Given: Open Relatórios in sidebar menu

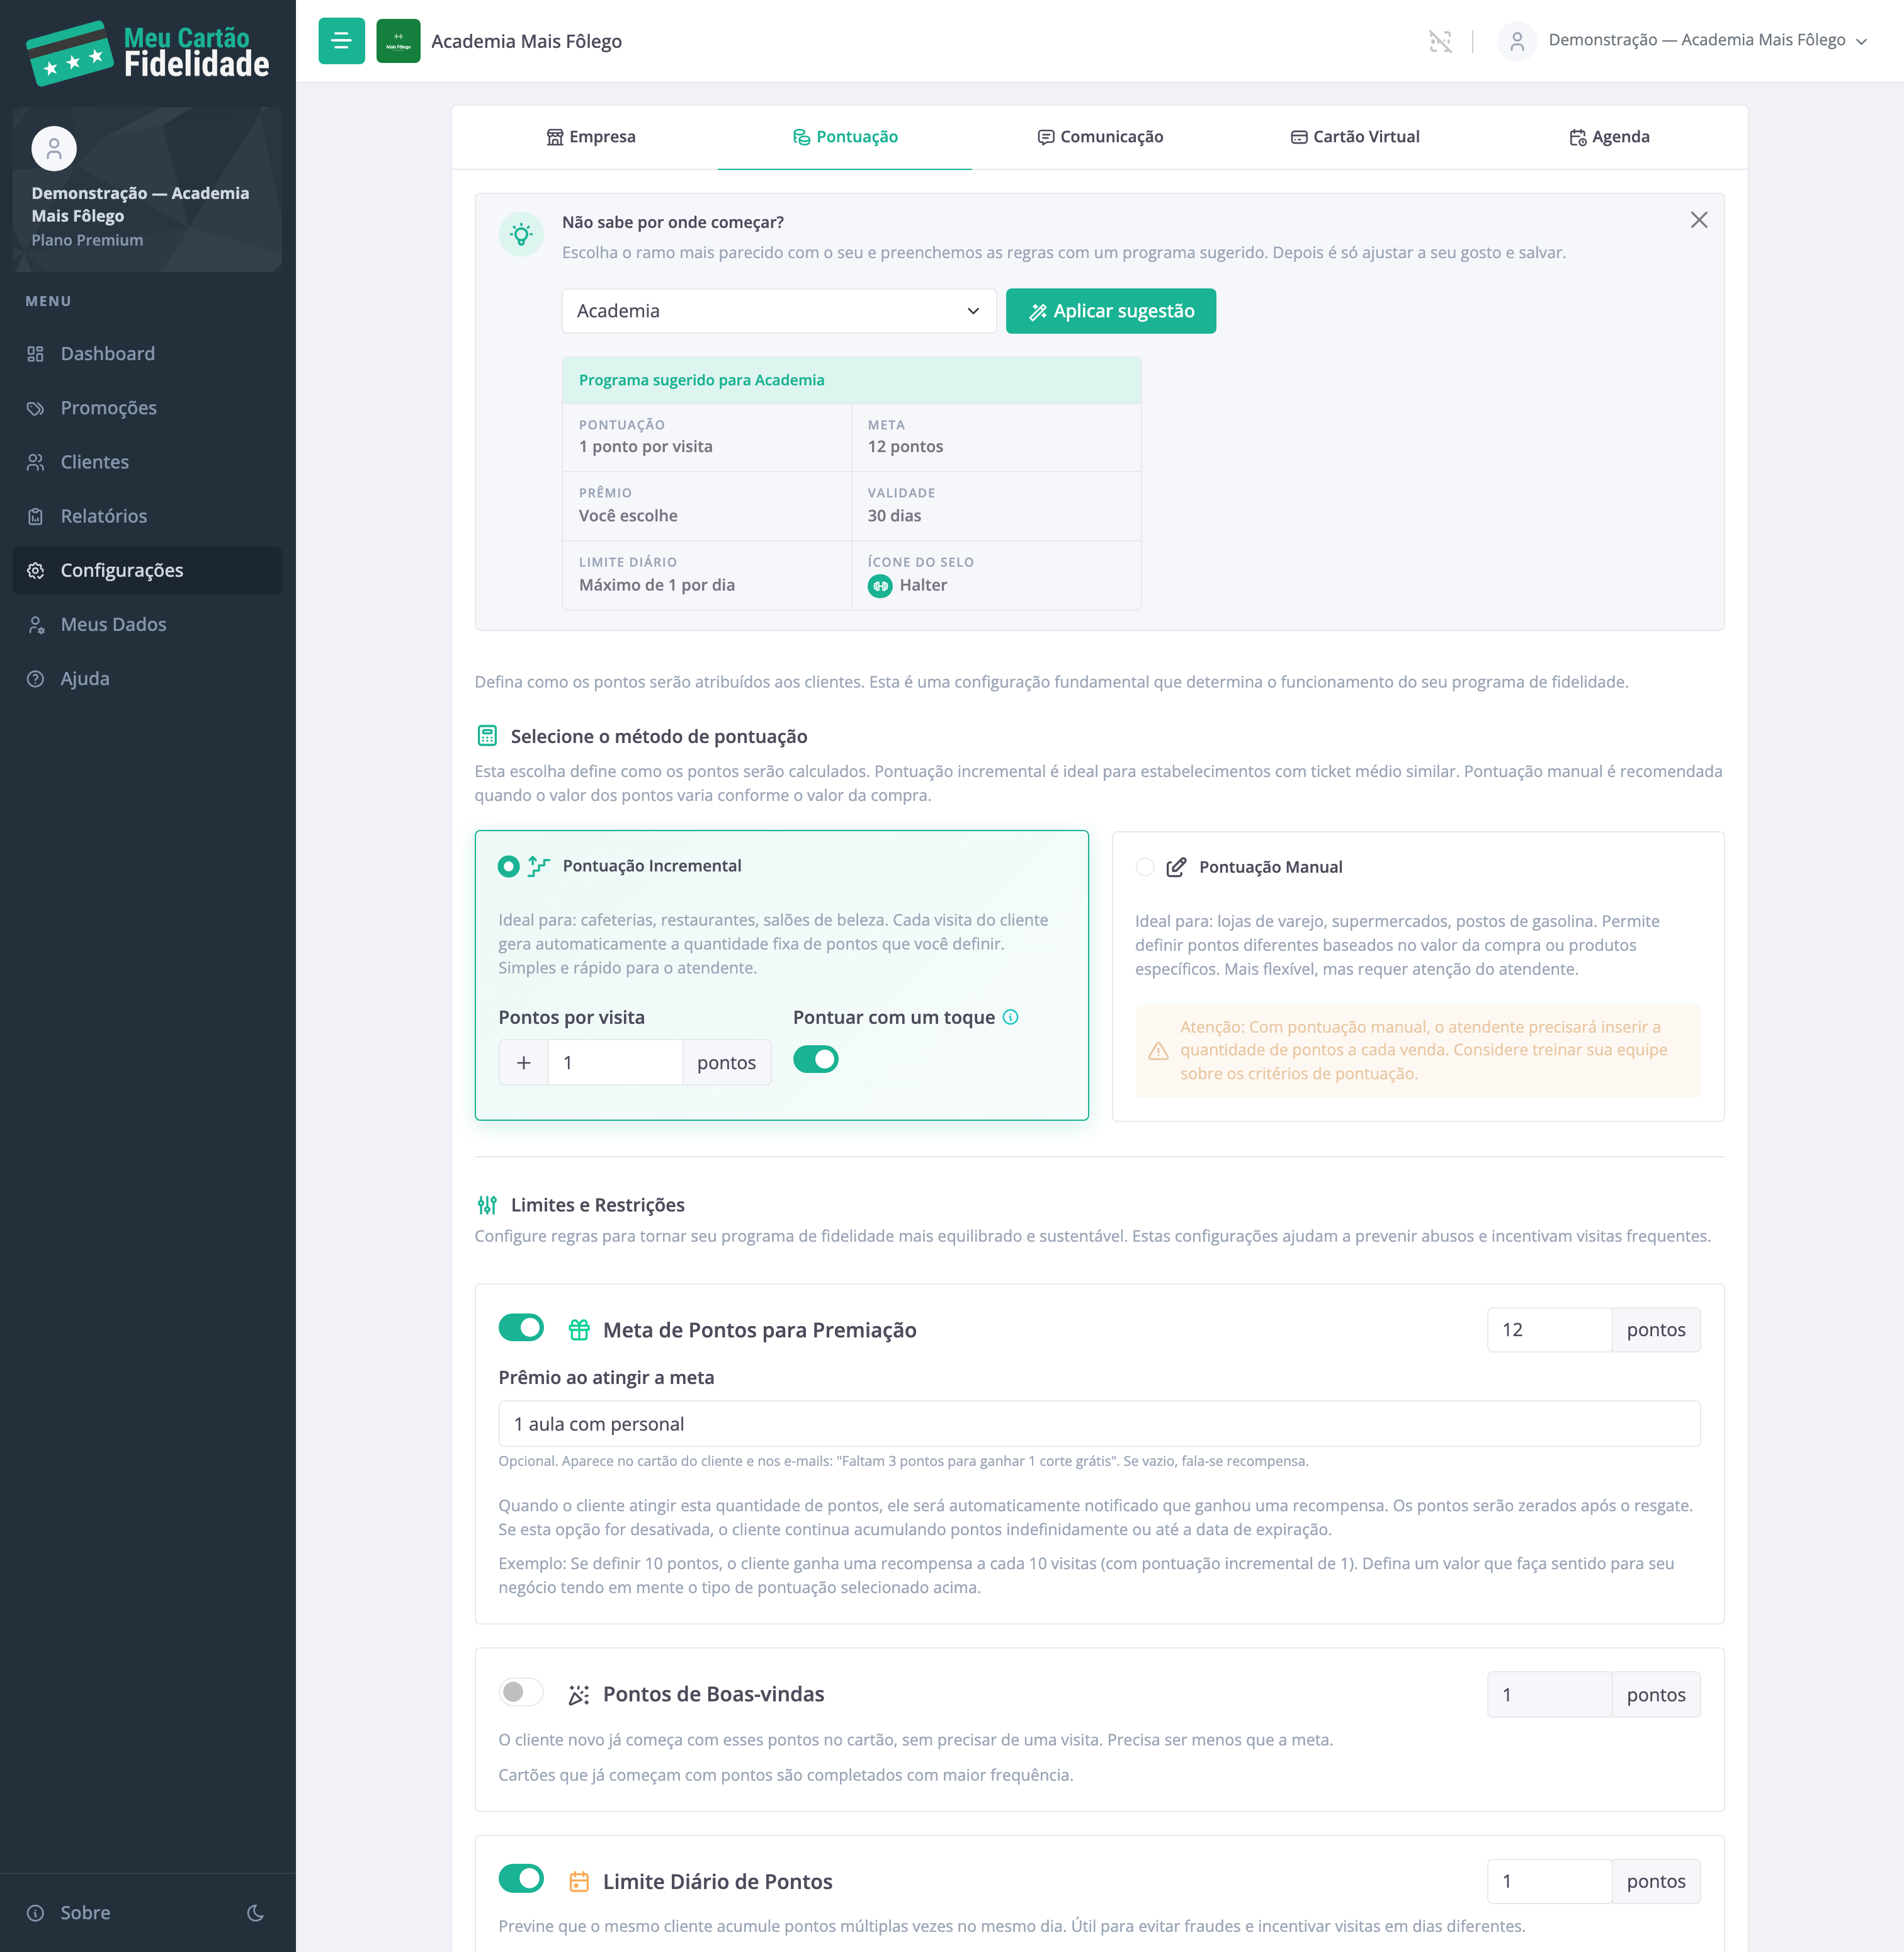Looking at the screenshot, I should coord(147,516).
